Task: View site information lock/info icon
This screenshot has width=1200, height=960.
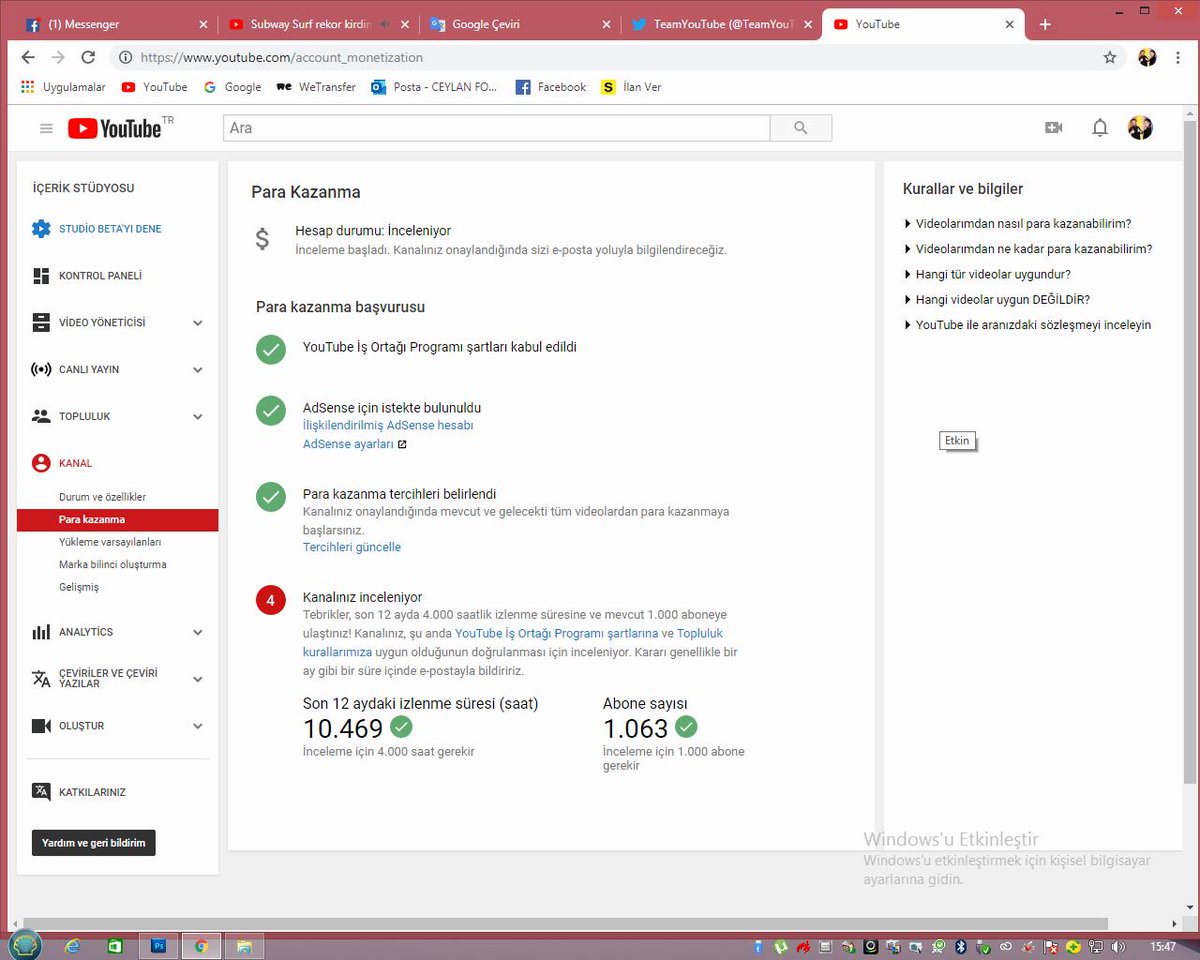Action: tap(124, 58)
